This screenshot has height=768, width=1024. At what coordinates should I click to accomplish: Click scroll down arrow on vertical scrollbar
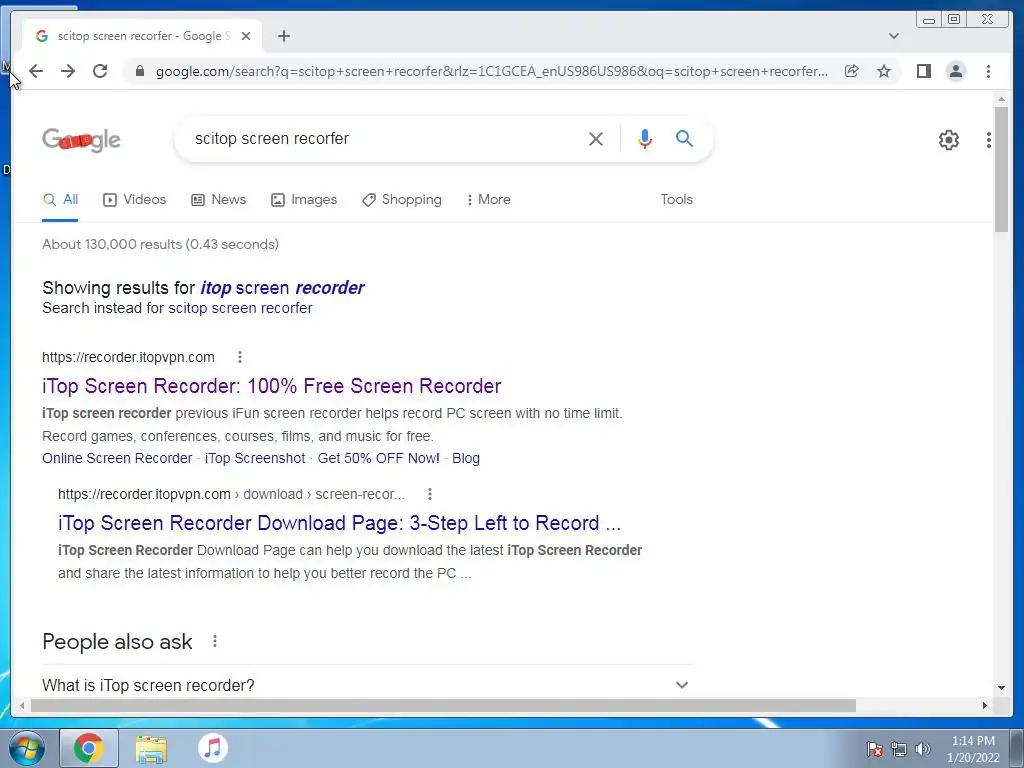[x=1001, y=688]
